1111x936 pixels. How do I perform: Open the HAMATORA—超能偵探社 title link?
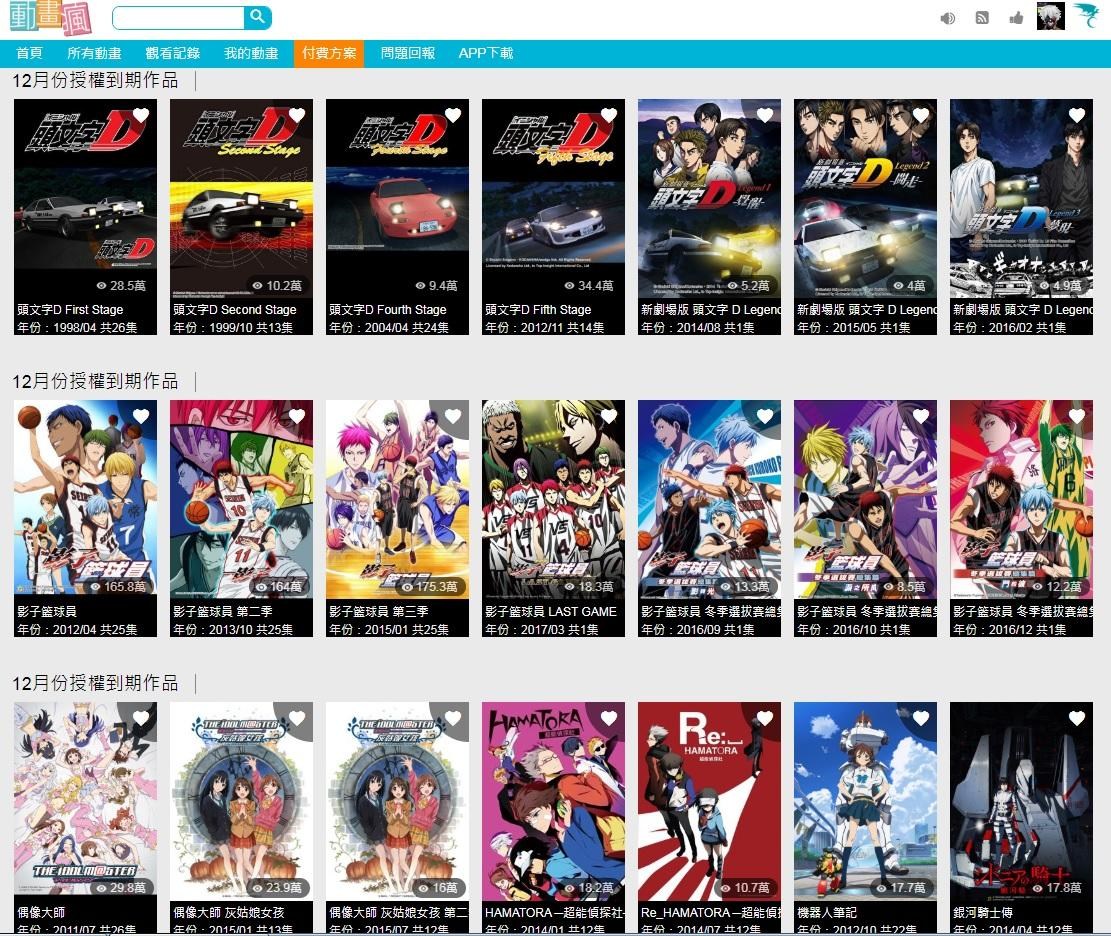pyautogui.click(x=554, y=913)
